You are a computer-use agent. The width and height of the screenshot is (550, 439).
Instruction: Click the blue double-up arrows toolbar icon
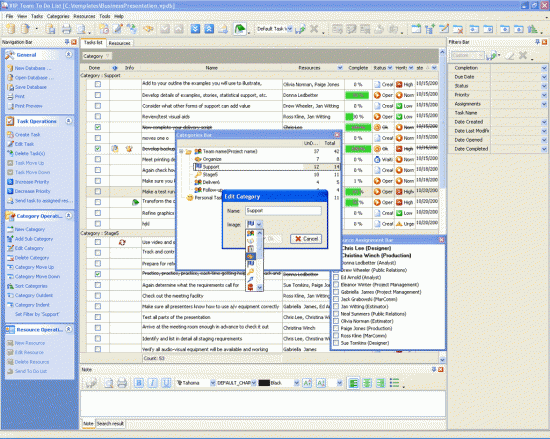[209, 29]
